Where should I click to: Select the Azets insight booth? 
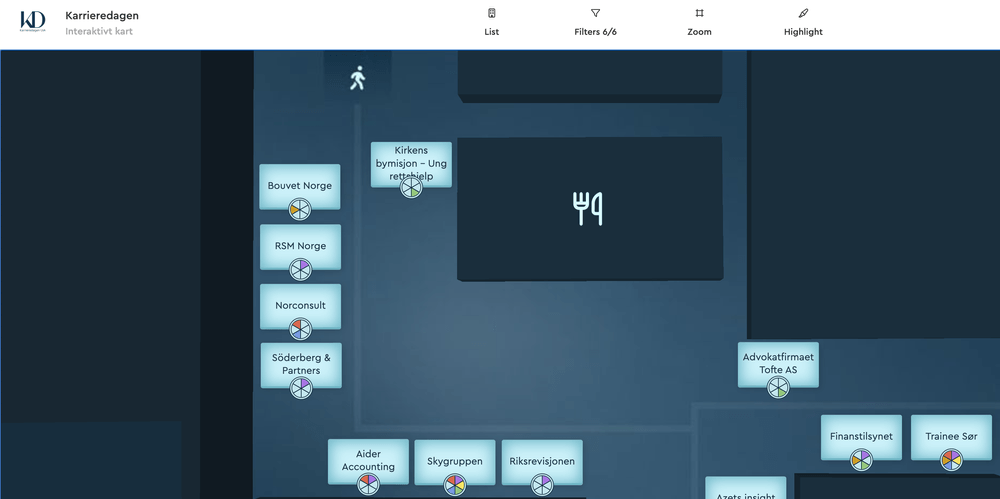pos(746,488)
